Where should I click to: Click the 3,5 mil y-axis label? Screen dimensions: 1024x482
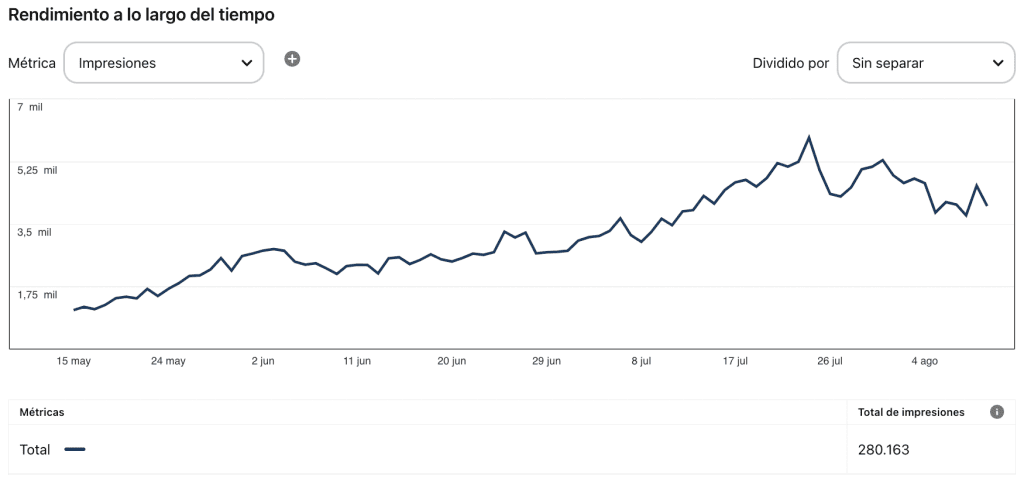34,232
